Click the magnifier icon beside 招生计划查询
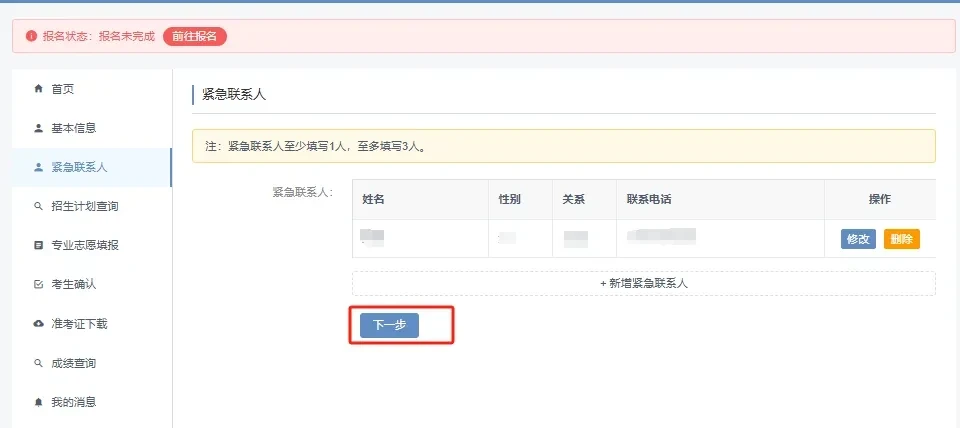Viewport: 960px width, 428px height. click(39, 206)
